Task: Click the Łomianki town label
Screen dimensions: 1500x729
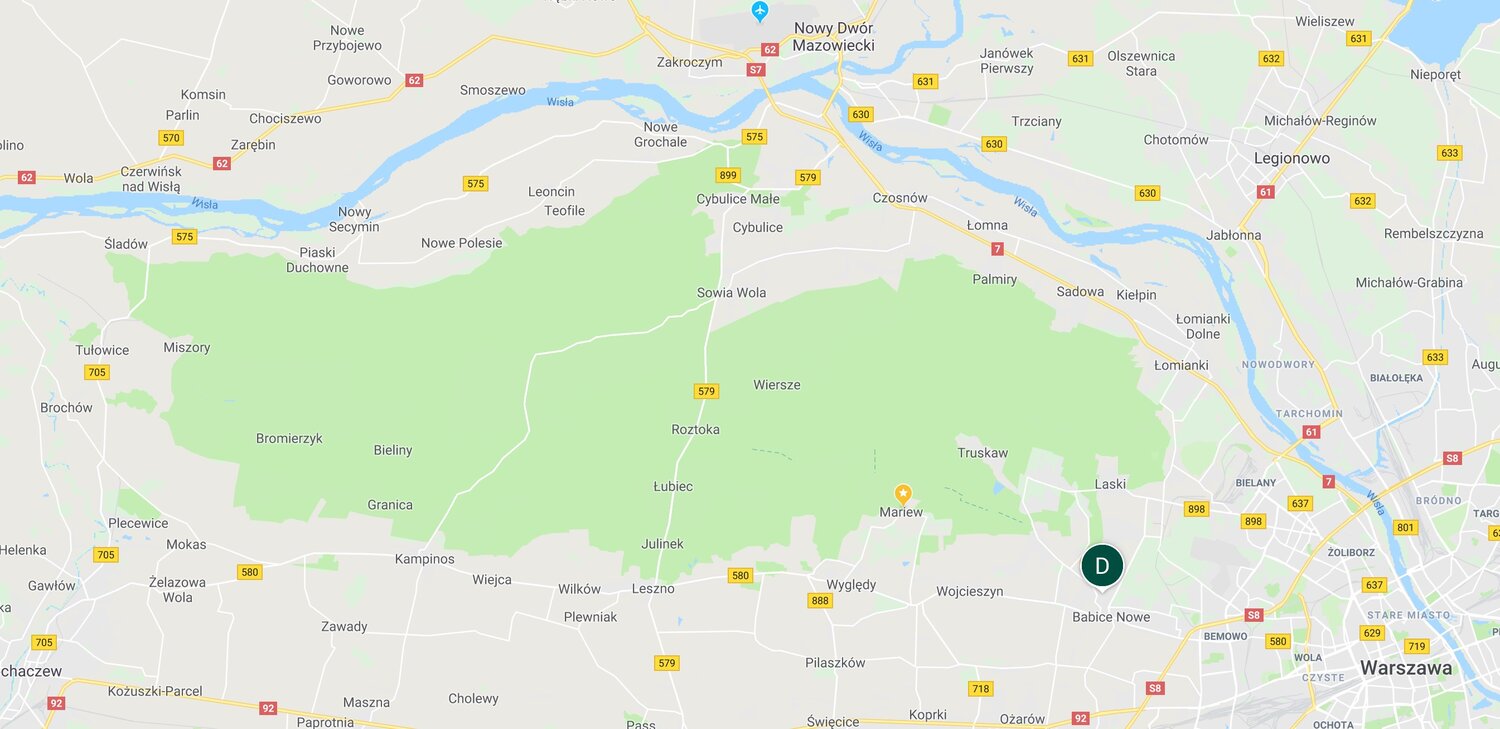Action: coord(1181,365)
